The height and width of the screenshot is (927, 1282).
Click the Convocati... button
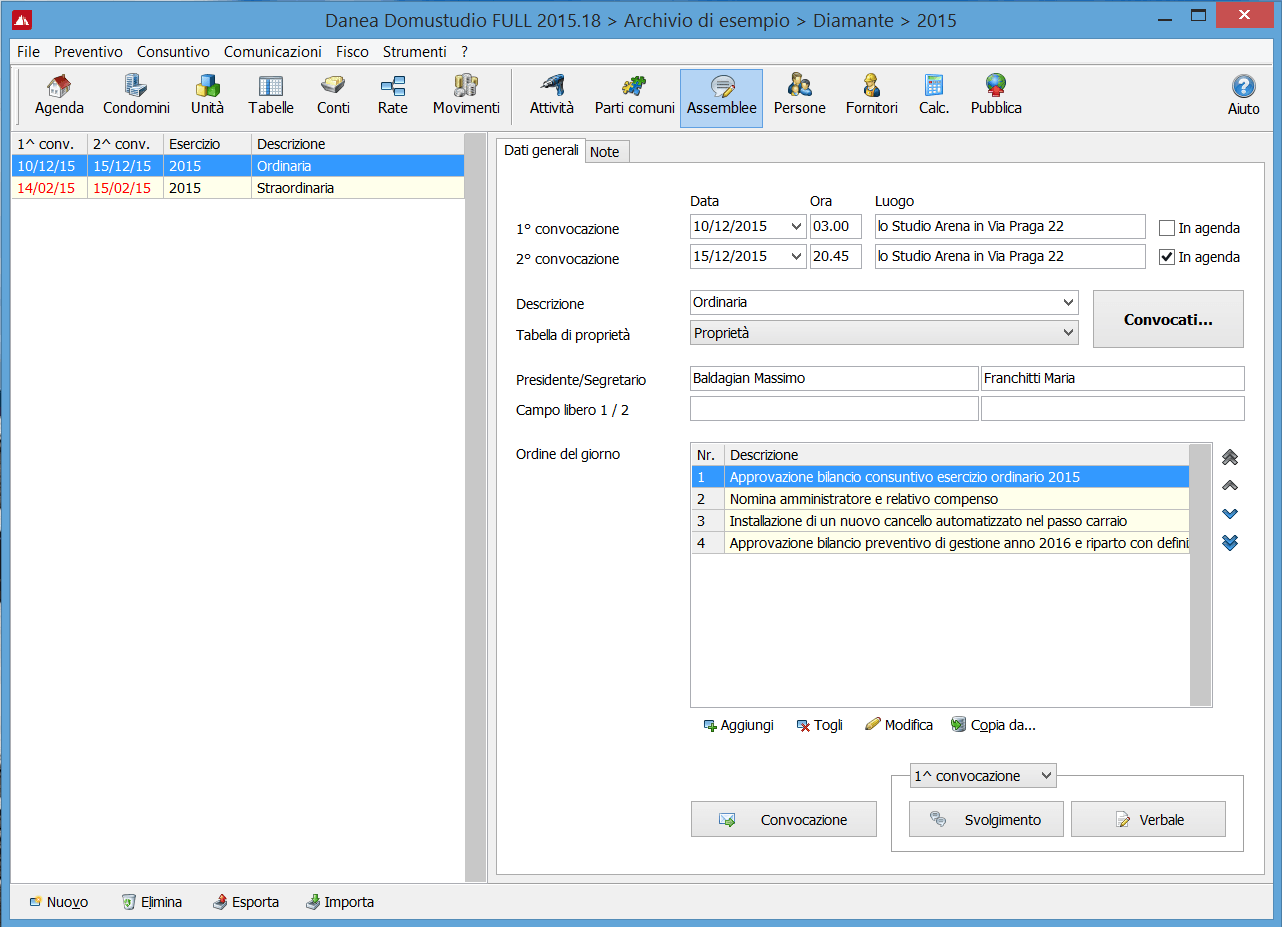(1168, 320)
